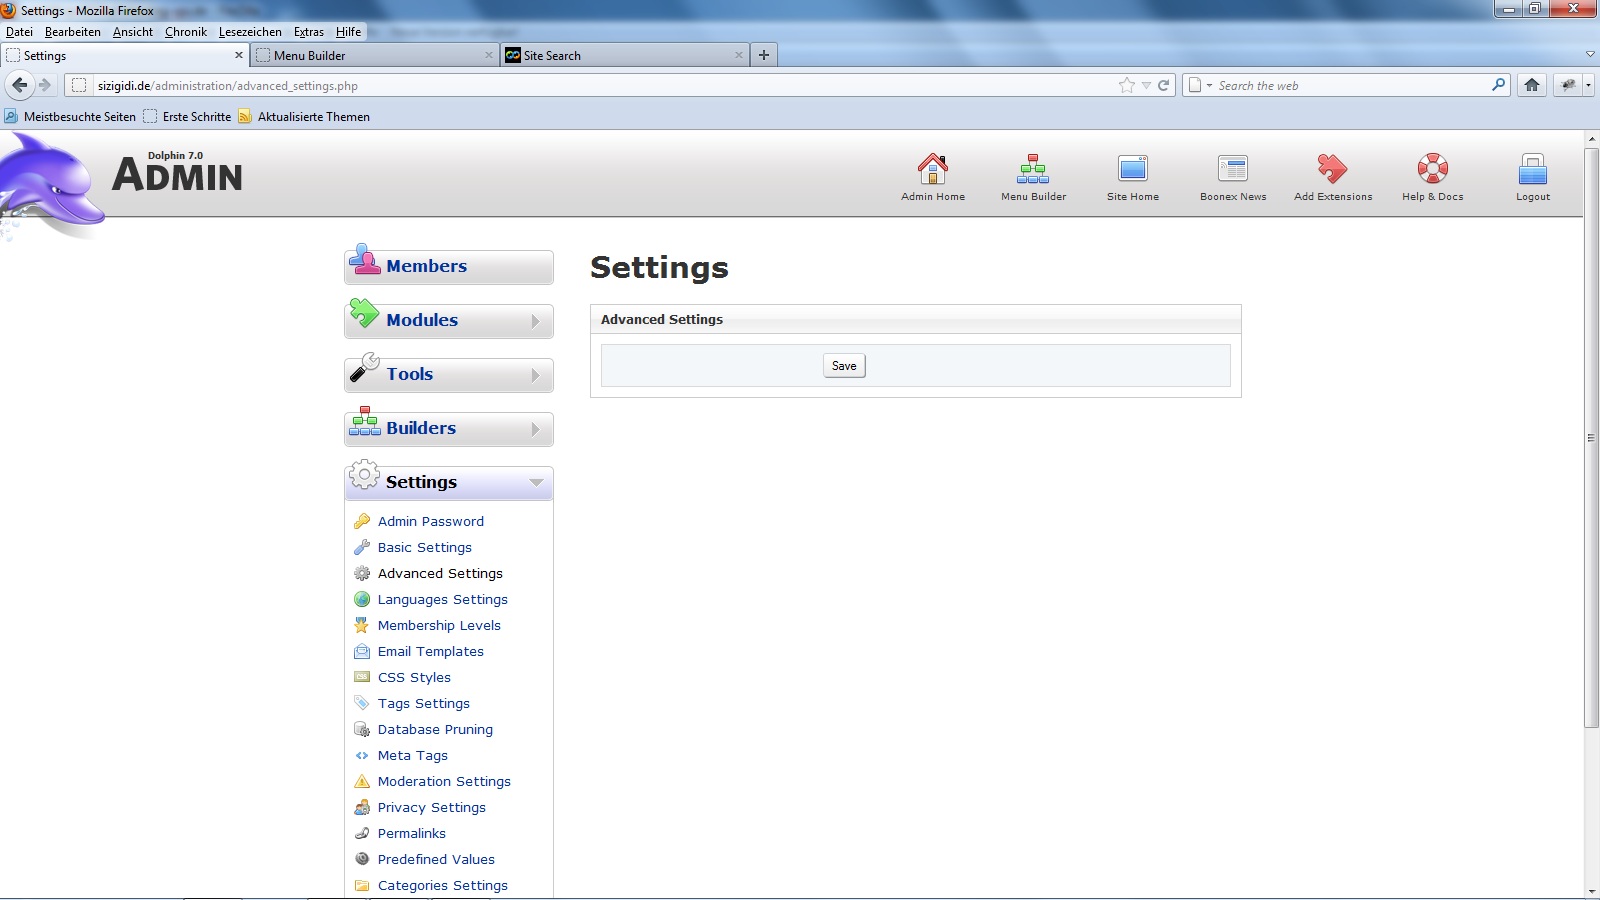
Task: Open the Admin Home icon
Action: point(932,169)
